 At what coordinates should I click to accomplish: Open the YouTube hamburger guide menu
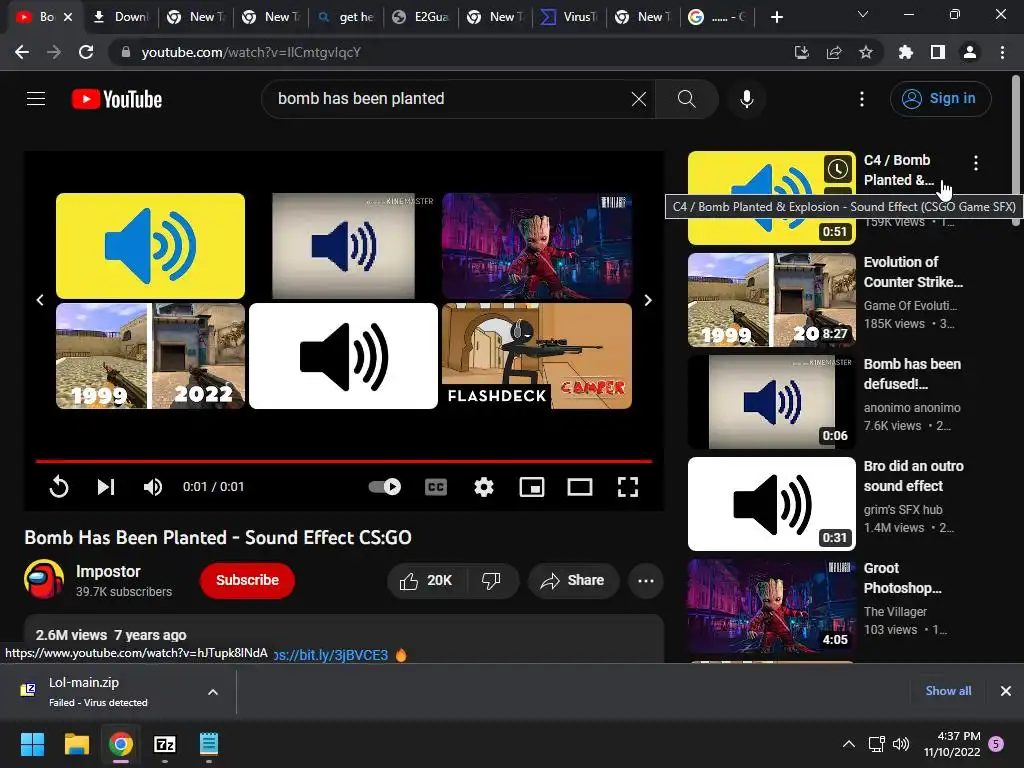tap(36, 99)
